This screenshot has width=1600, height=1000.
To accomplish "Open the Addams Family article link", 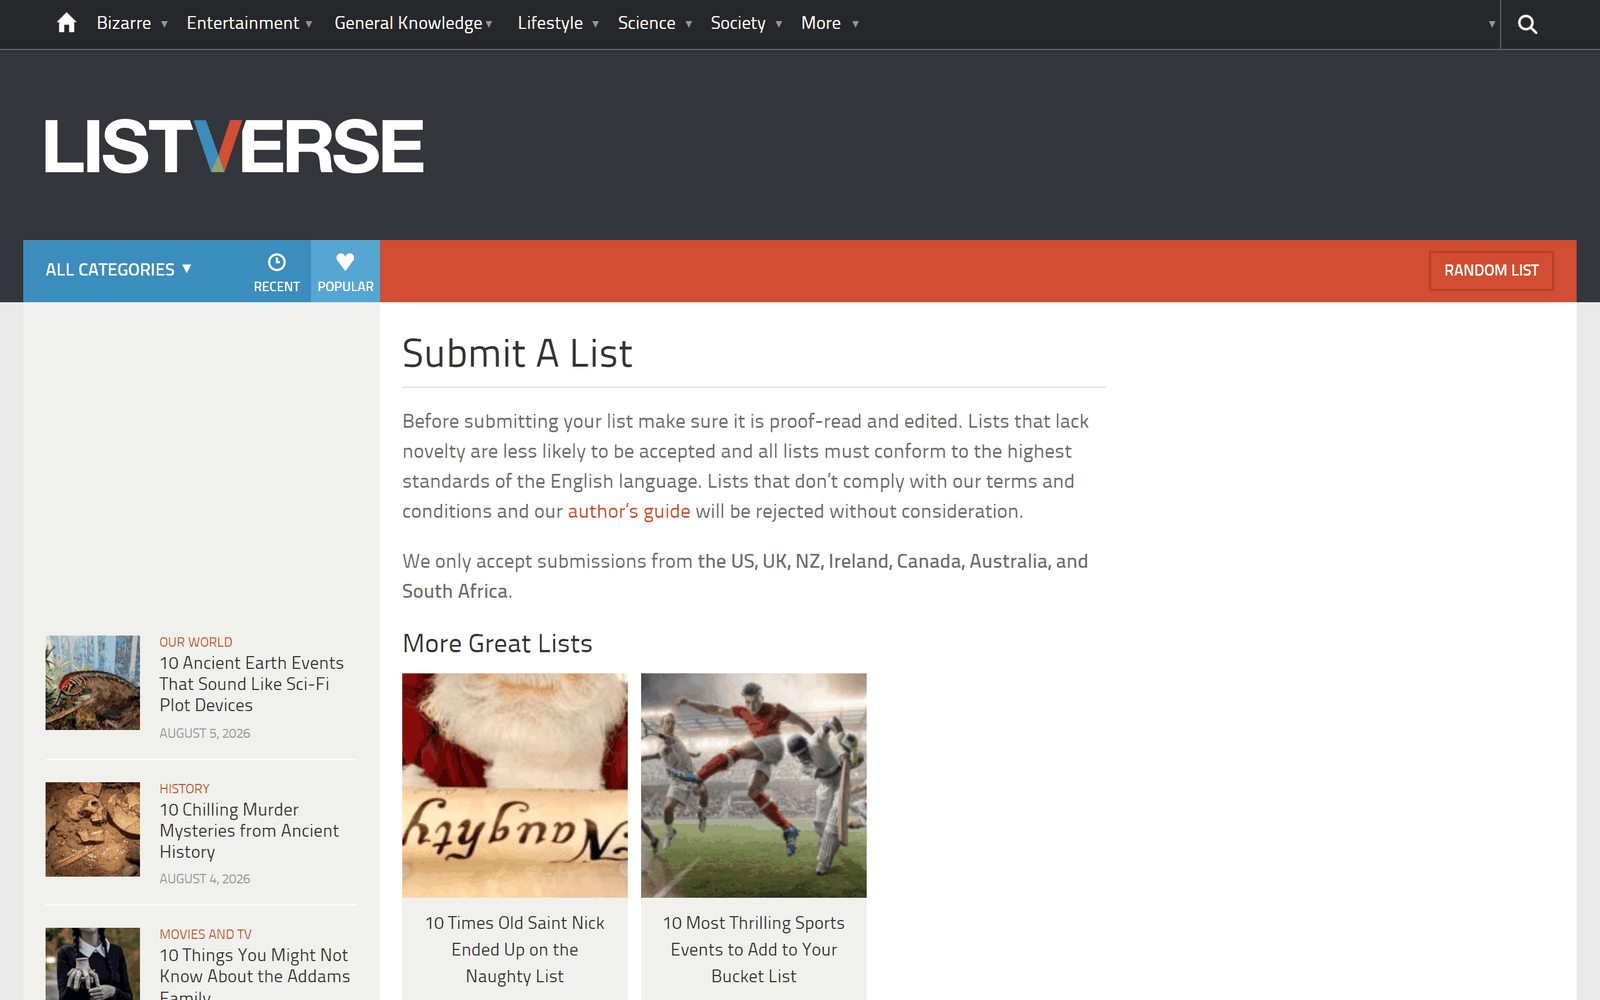I will tap(255, 976).
